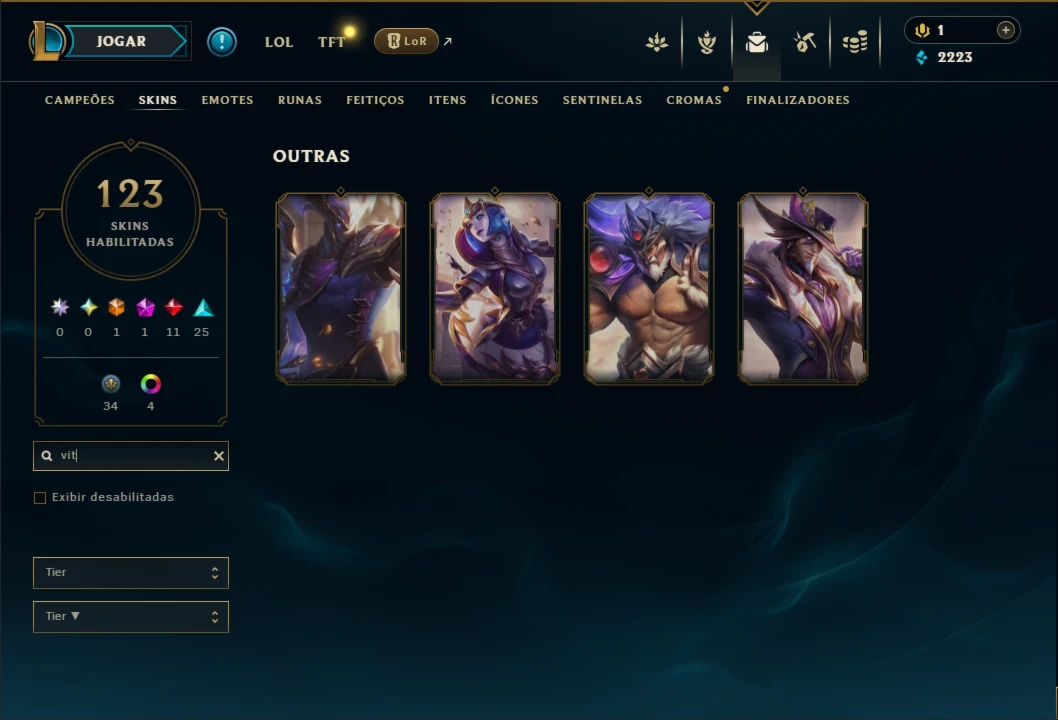The image size is (1058, 720).
Task: Switch to the CROMAS tab
Action: point(694,100)
